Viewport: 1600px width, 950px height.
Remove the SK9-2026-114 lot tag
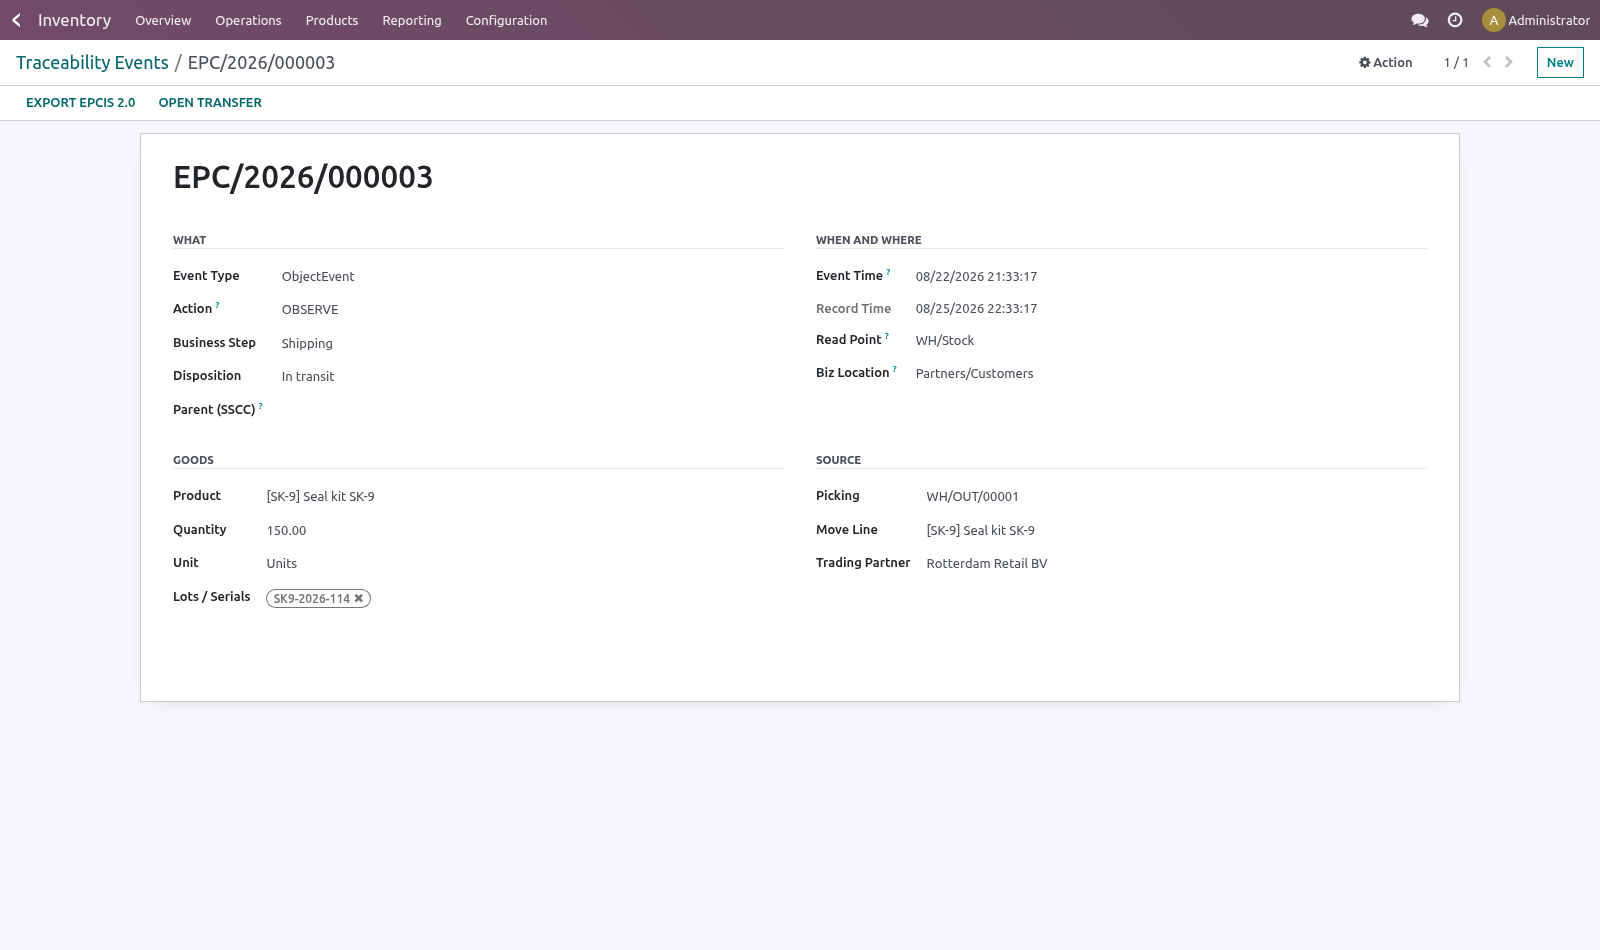coord(359,598)
